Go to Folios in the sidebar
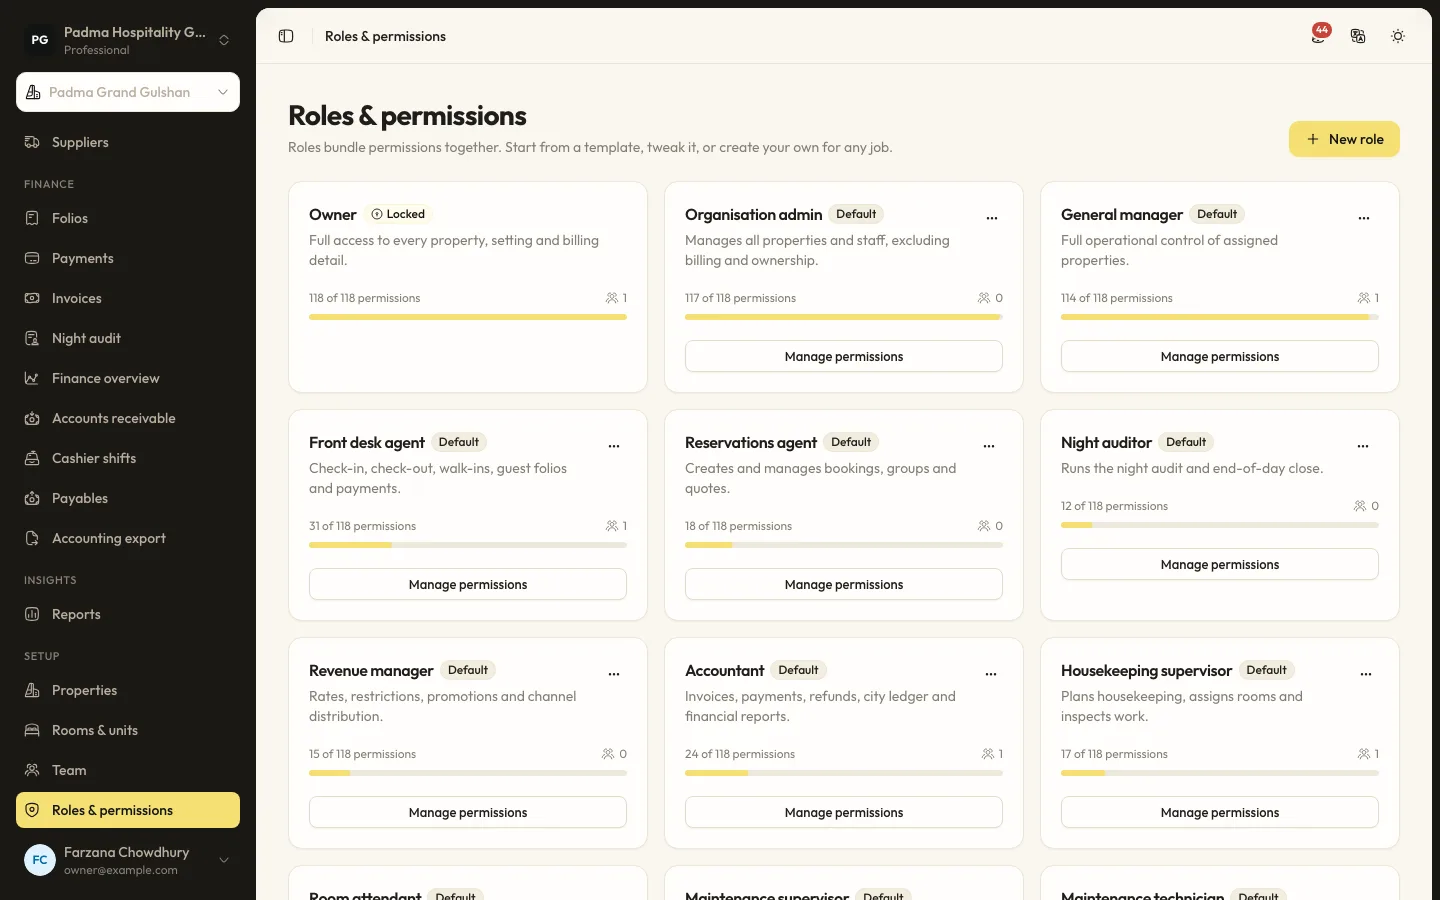The height and width of the screenshot is (900, 1440). [128, 218]
